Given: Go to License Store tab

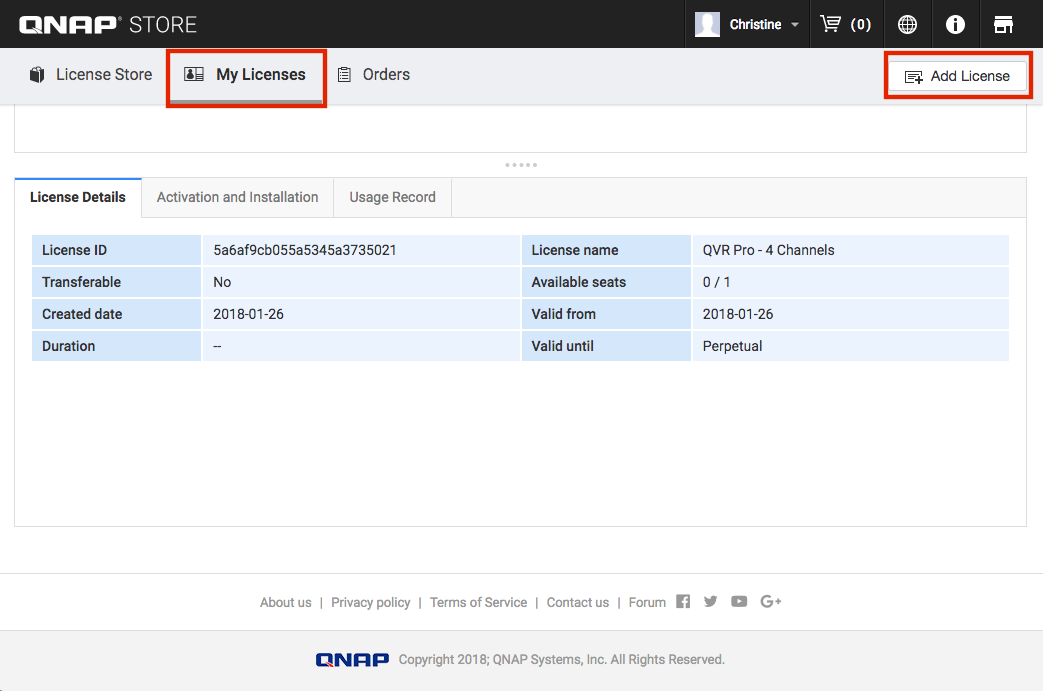Looking at the screenshot, I should 90,74.
